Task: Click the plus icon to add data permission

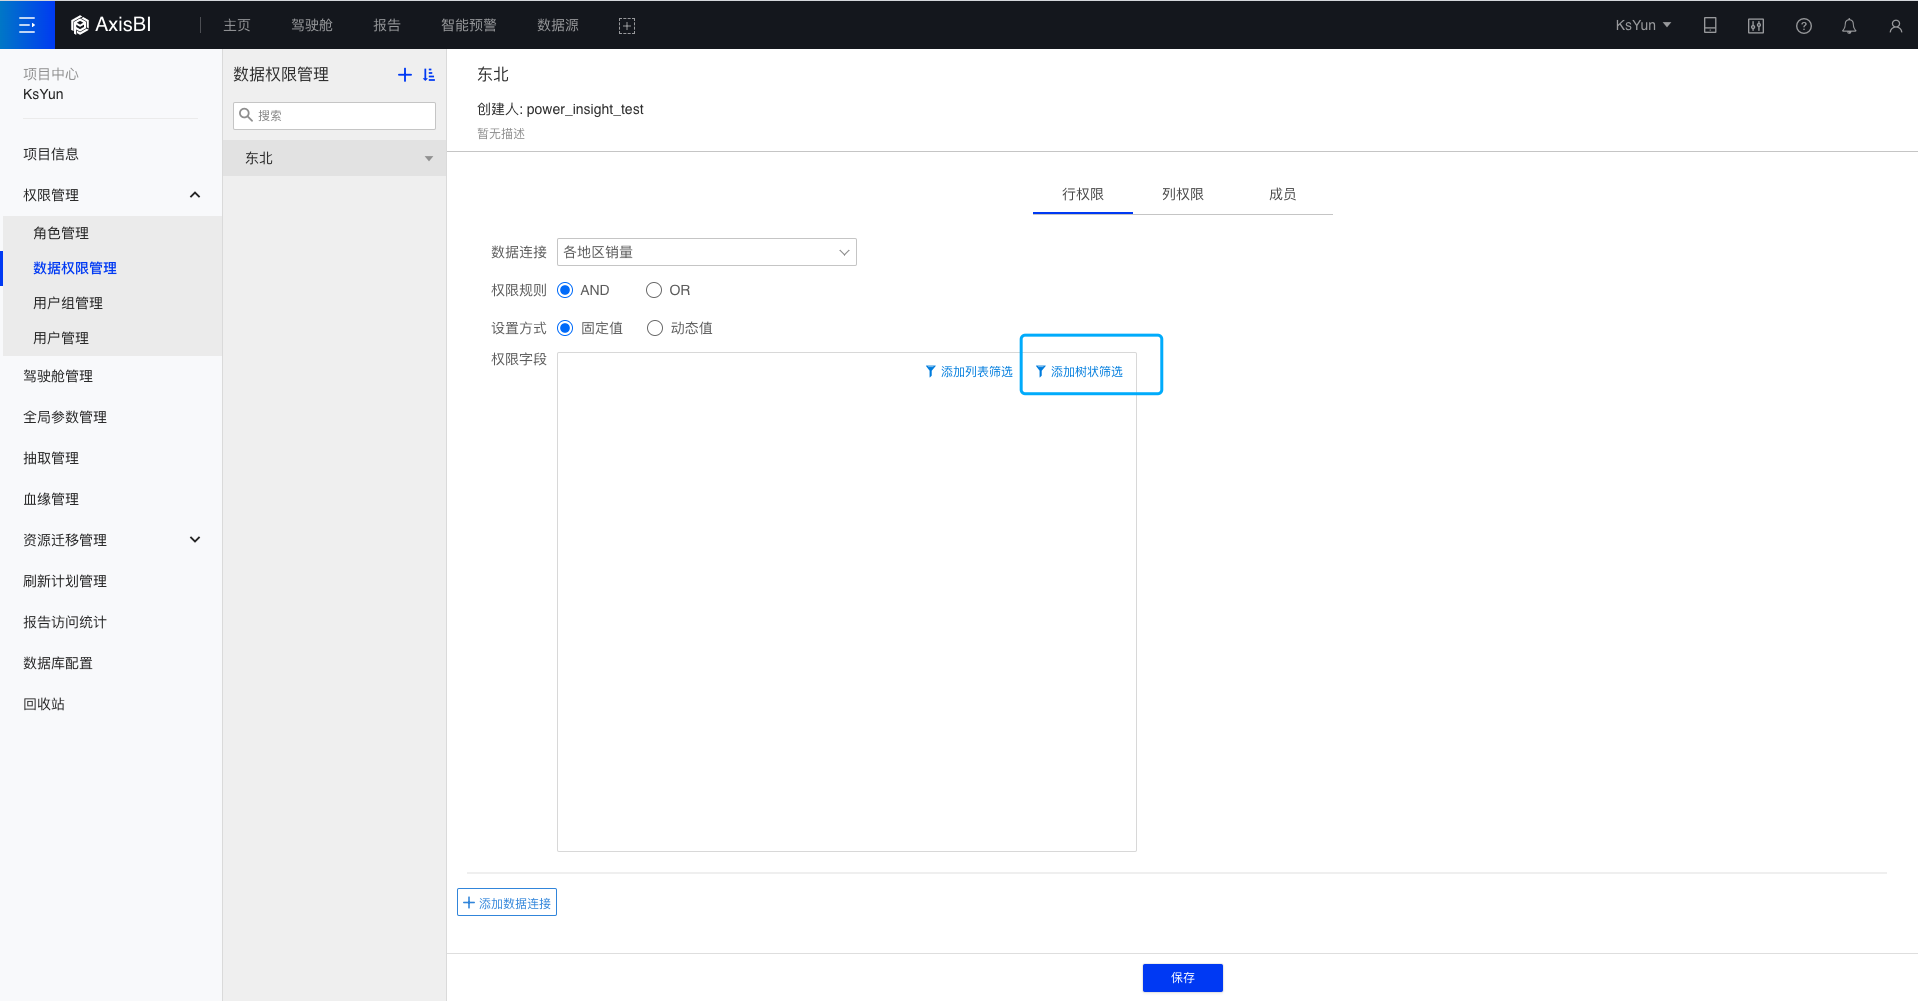Action: point(404,75)
